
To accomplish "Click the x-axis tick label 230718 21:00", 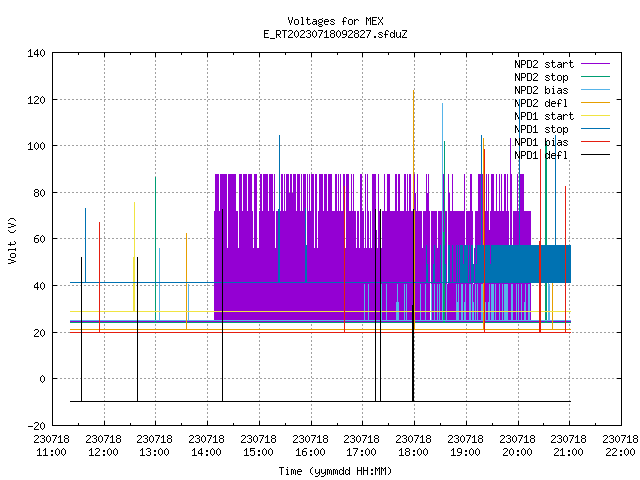I will (x=569, y=446).
